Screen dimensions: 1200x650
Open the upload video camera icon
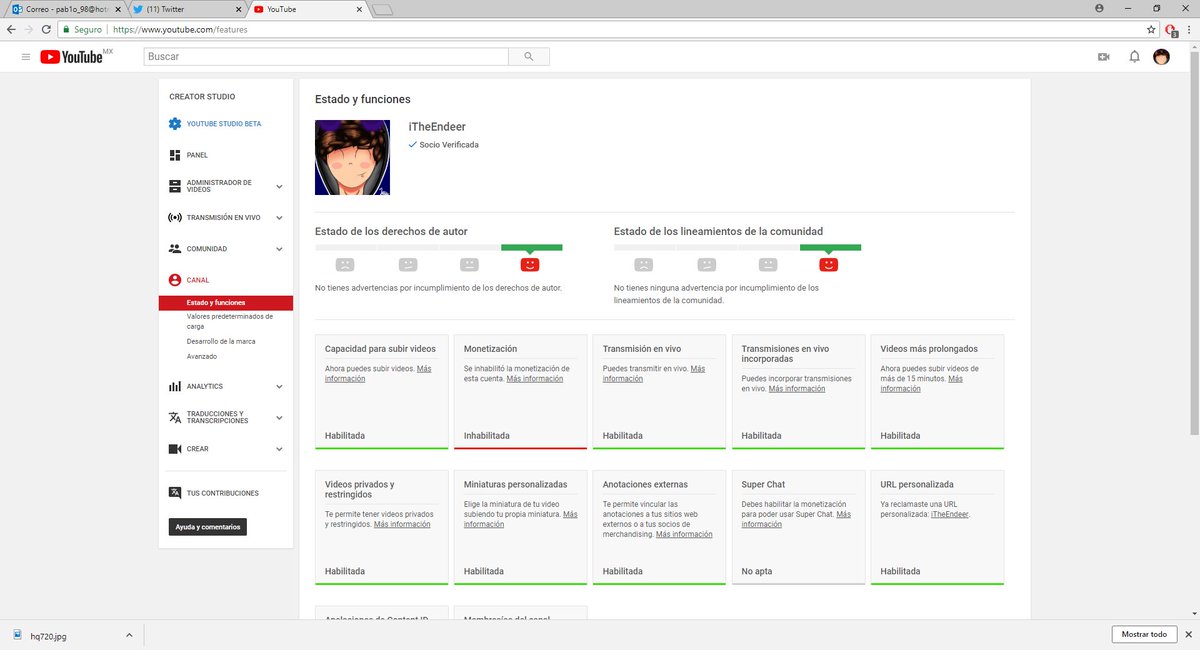tap(1104, 57)
